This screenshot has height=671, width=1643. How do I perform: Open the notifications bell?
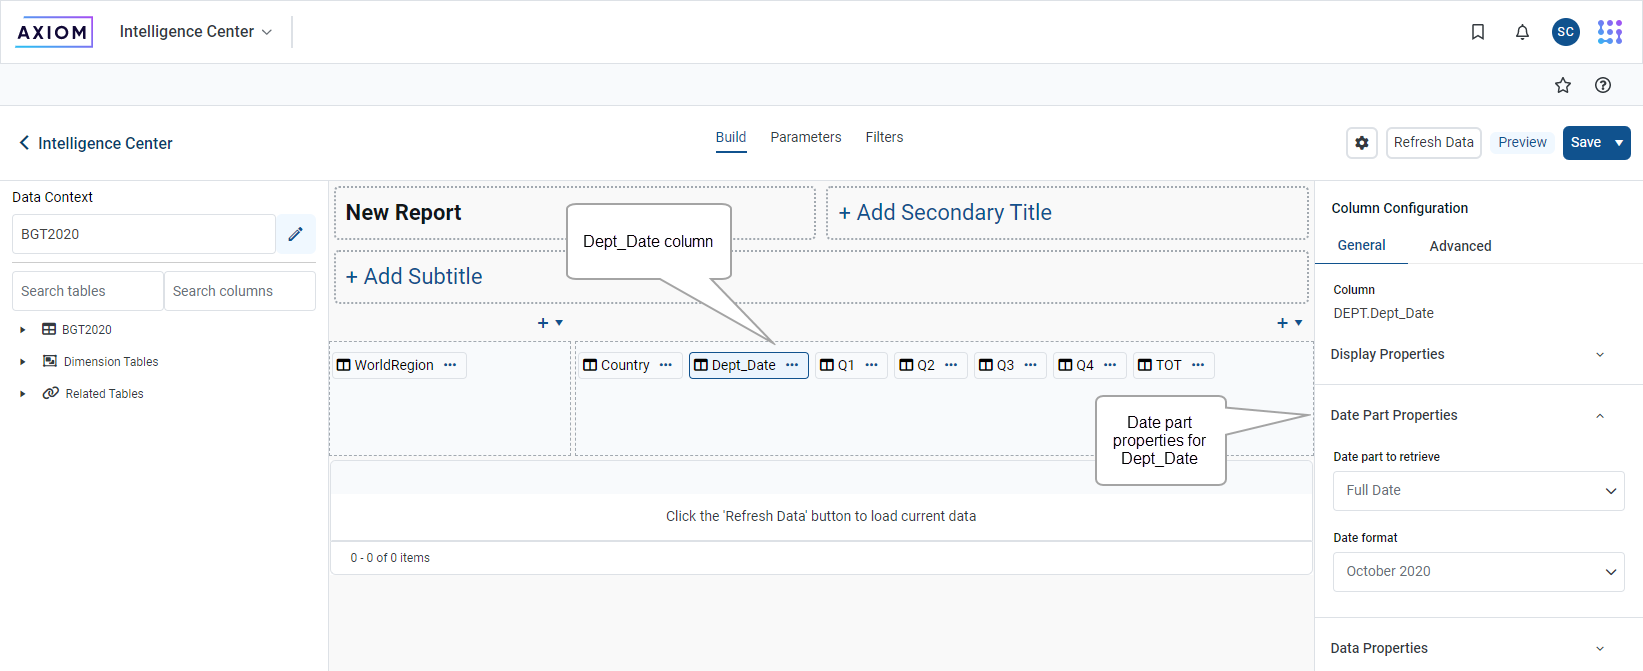click(x=1521, y=32)
